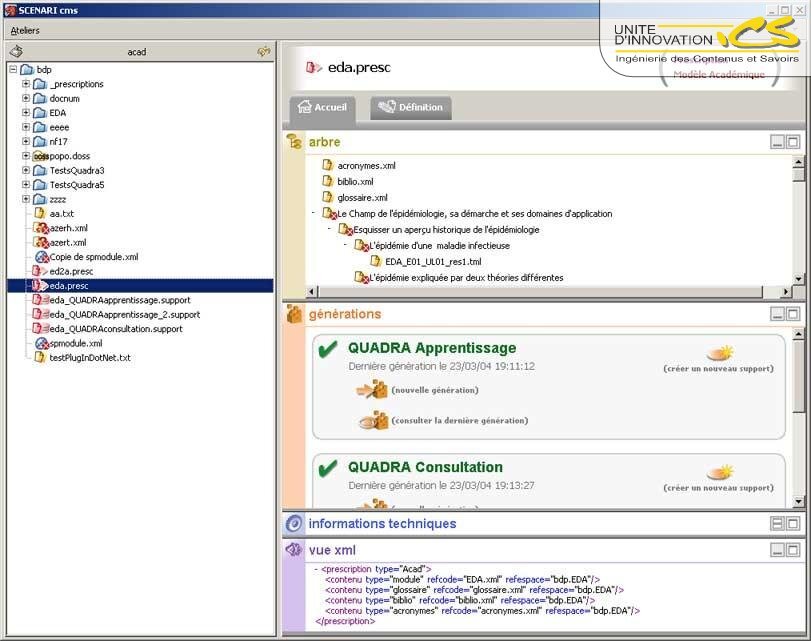Click the QUADRA Apprentissage heading
This screenshot has width=811, height=641.
point(432,348)
